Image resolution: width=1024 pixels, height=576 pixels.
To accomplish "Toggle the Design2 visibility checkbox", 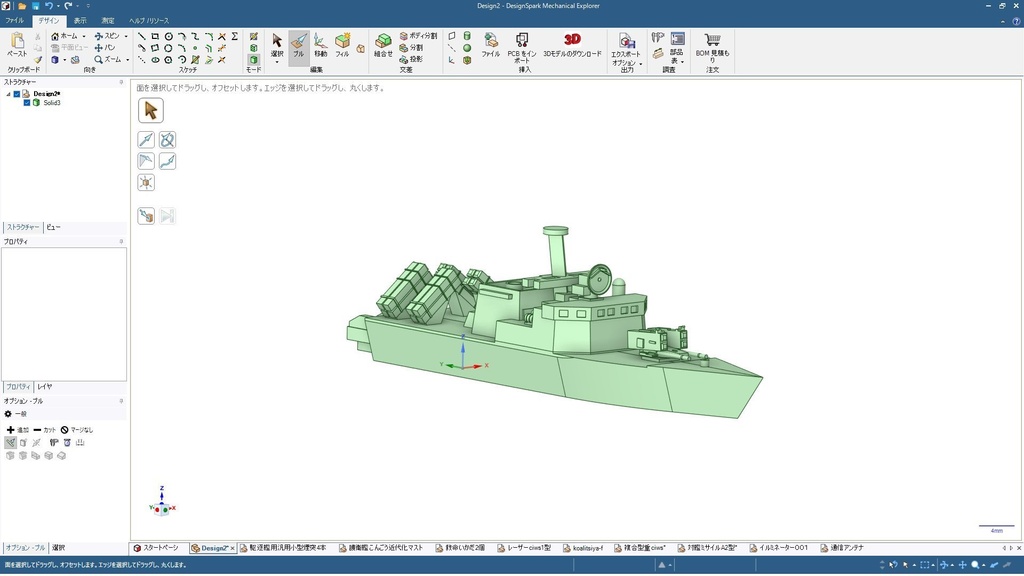I will pyautogui.click(x=17, y=94).
